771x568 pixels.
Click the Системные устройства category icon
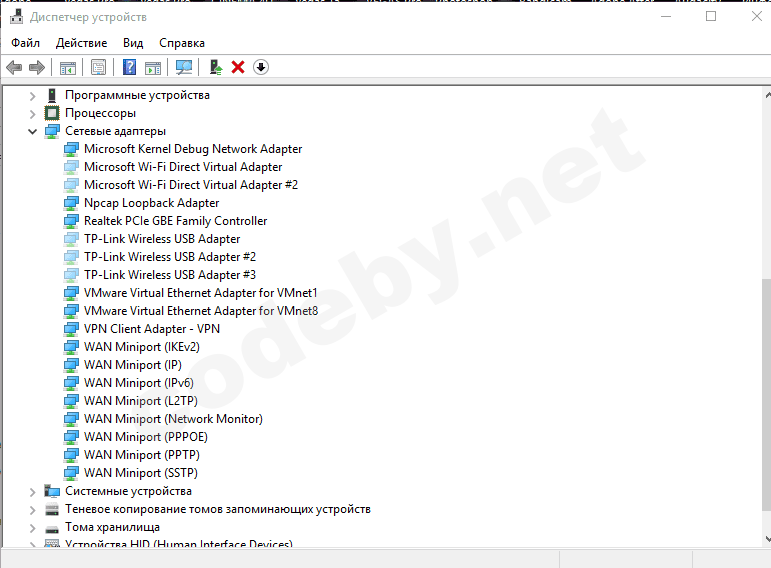pyautogui.click(x=52, y=491)
